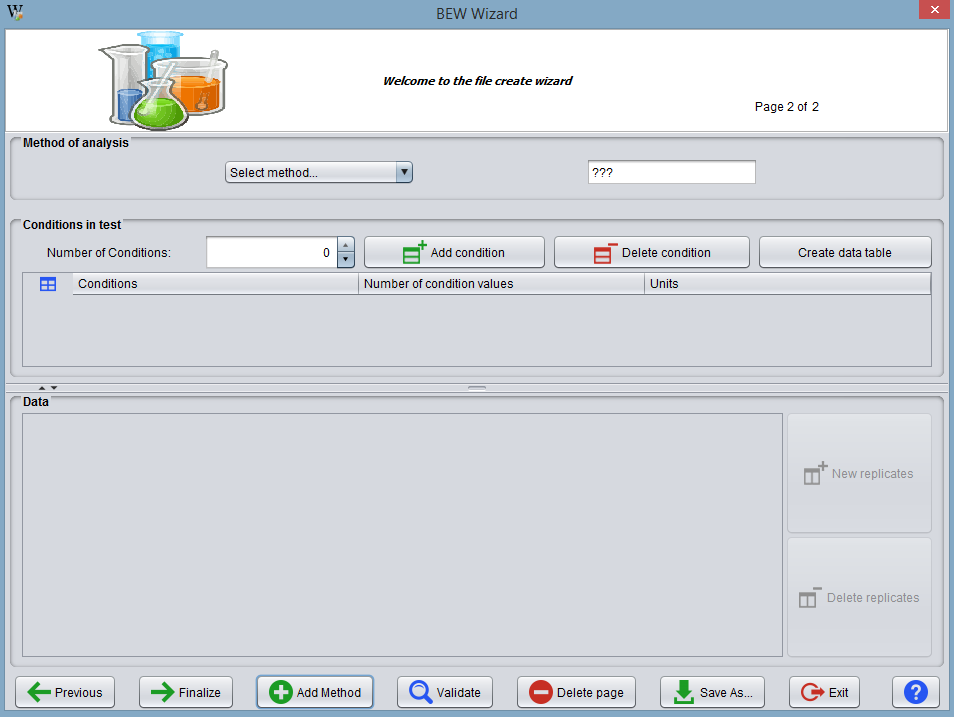Click the Delete page button
This screenshot has width=954, height=717.
coord(576,692)
